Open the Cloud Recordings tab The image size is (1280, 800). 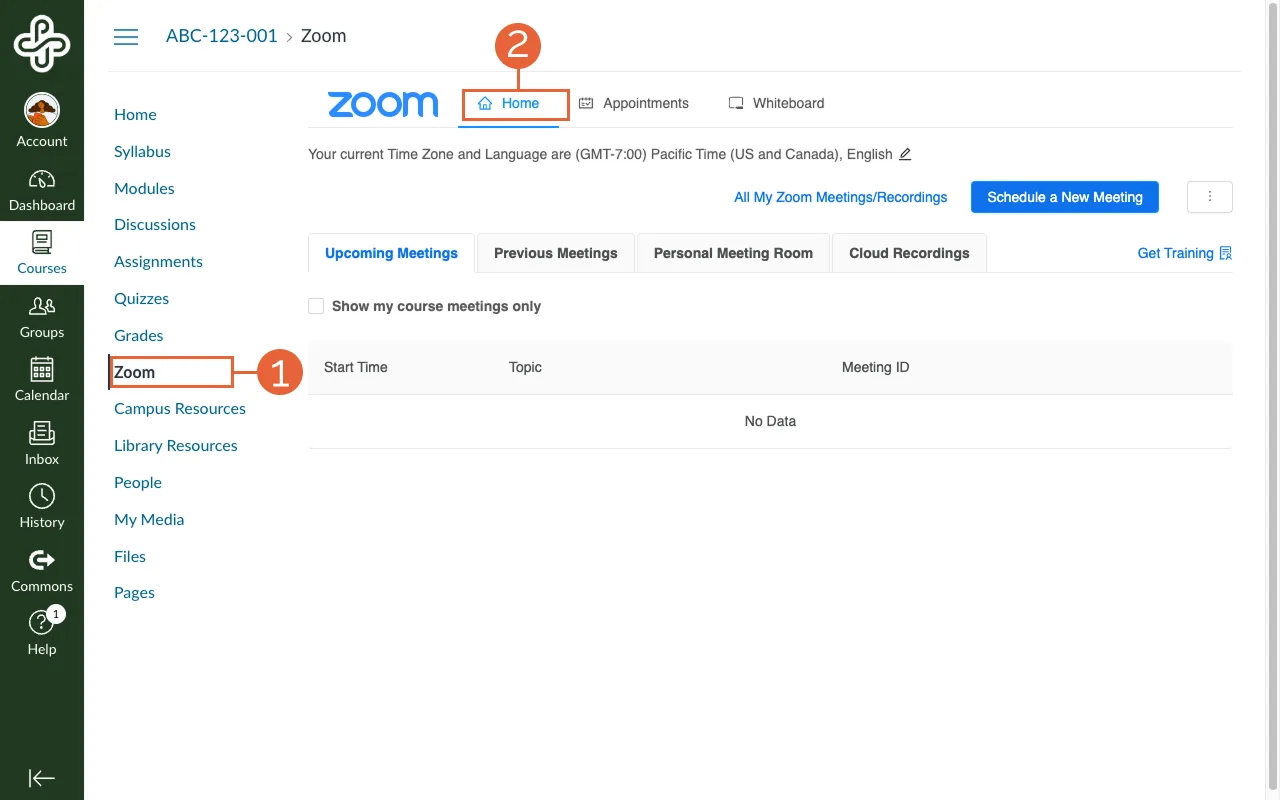pyautogui.click(x=909, y=253)
